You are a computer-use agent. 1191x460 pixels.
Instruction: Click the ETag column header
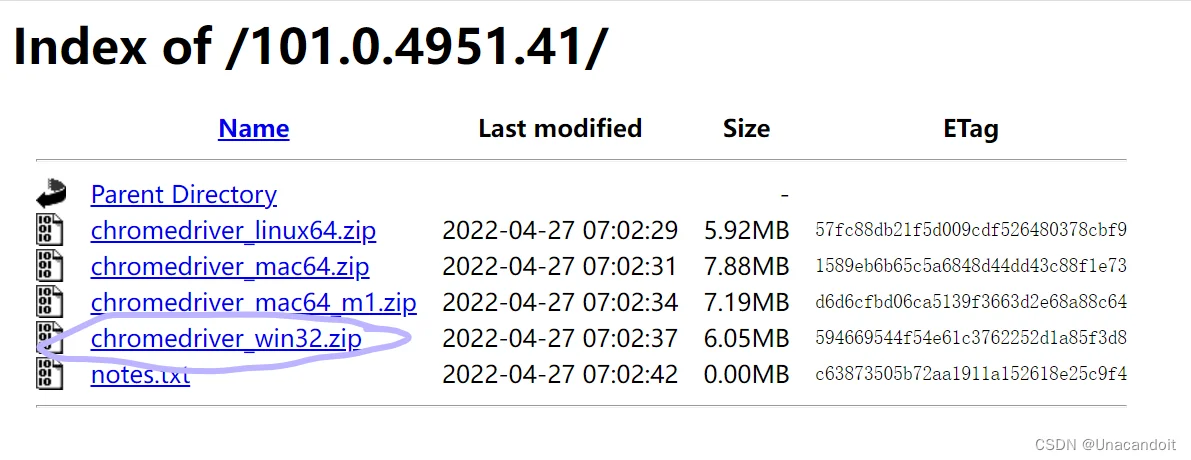pyautogui.click(x=971, y=130)
